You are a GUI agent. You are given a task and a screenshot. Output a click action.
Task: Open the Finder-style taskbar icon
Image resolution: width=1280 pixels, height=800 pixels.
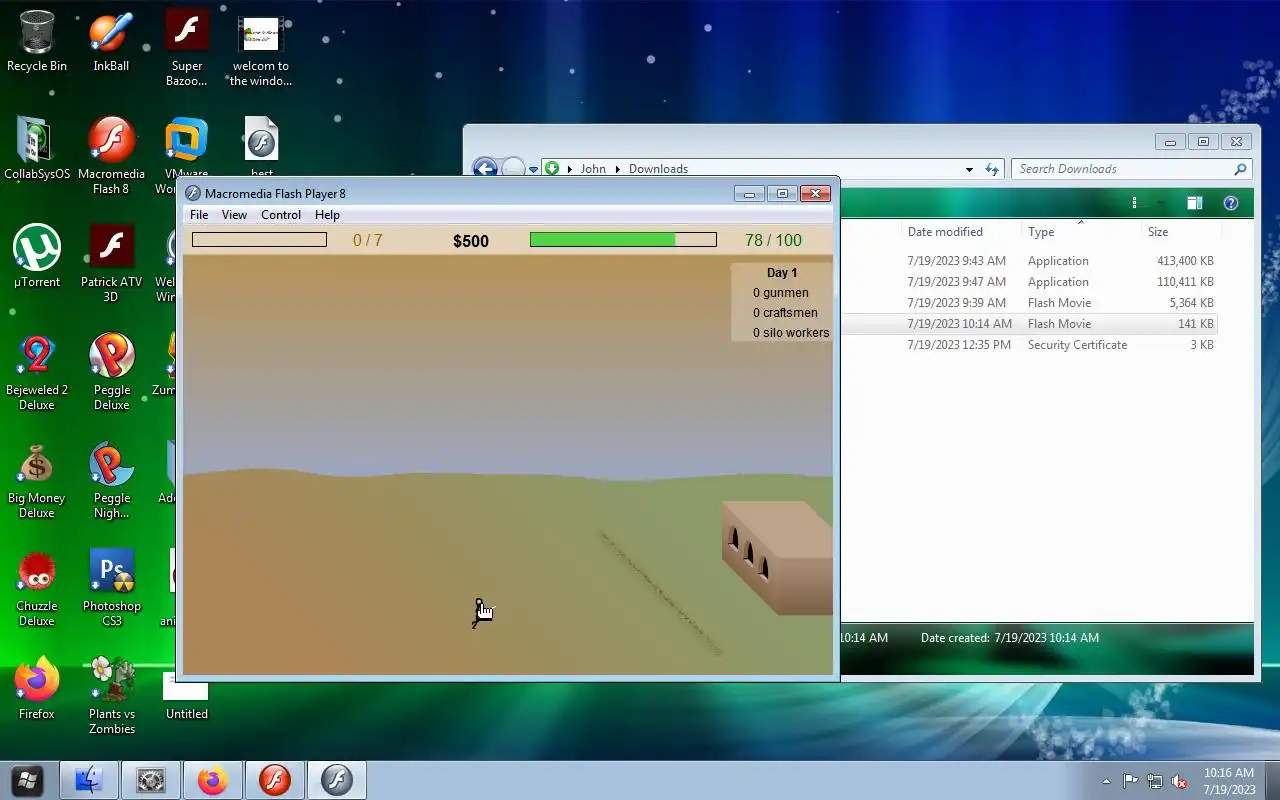point(89,780)
